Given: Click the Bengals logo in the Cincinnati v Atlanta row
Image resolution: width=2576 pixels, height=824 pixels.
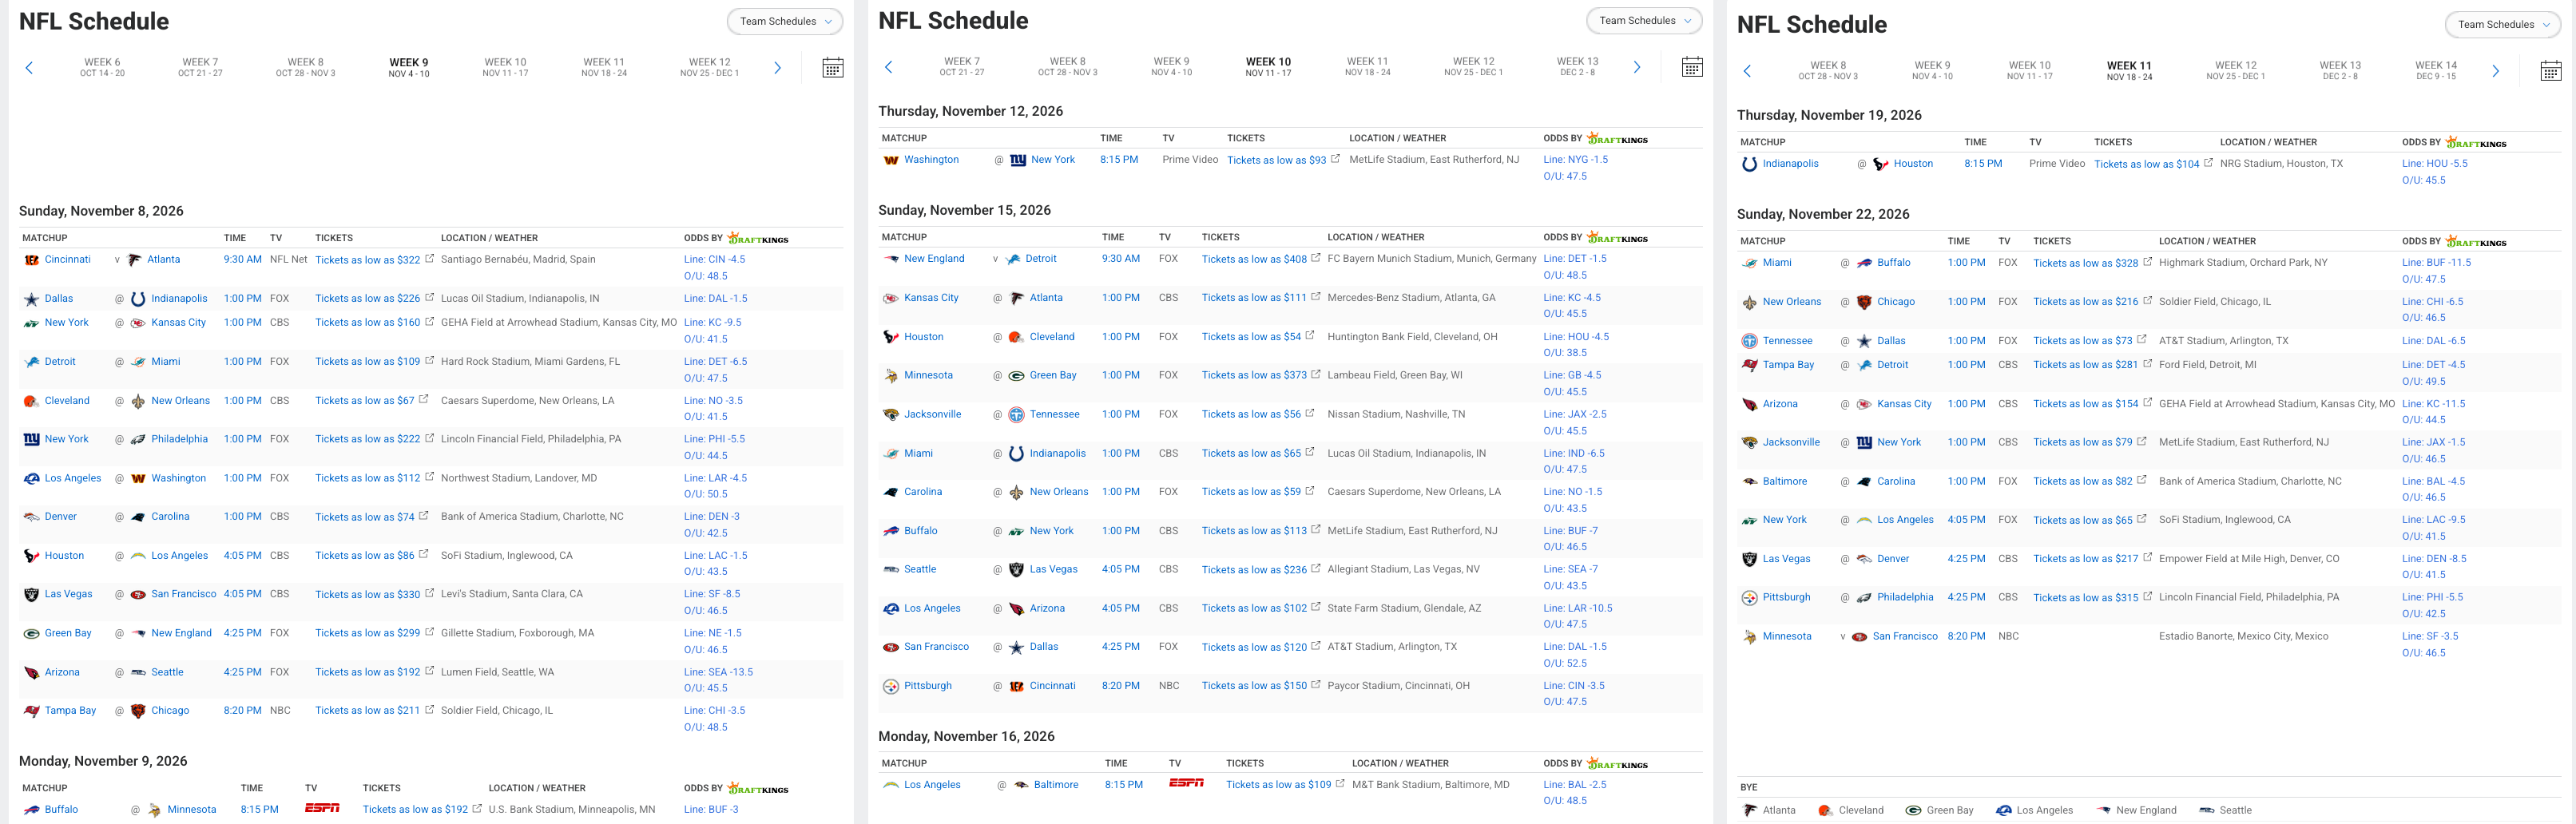Looking at the screenshot, I should [31, 260].
